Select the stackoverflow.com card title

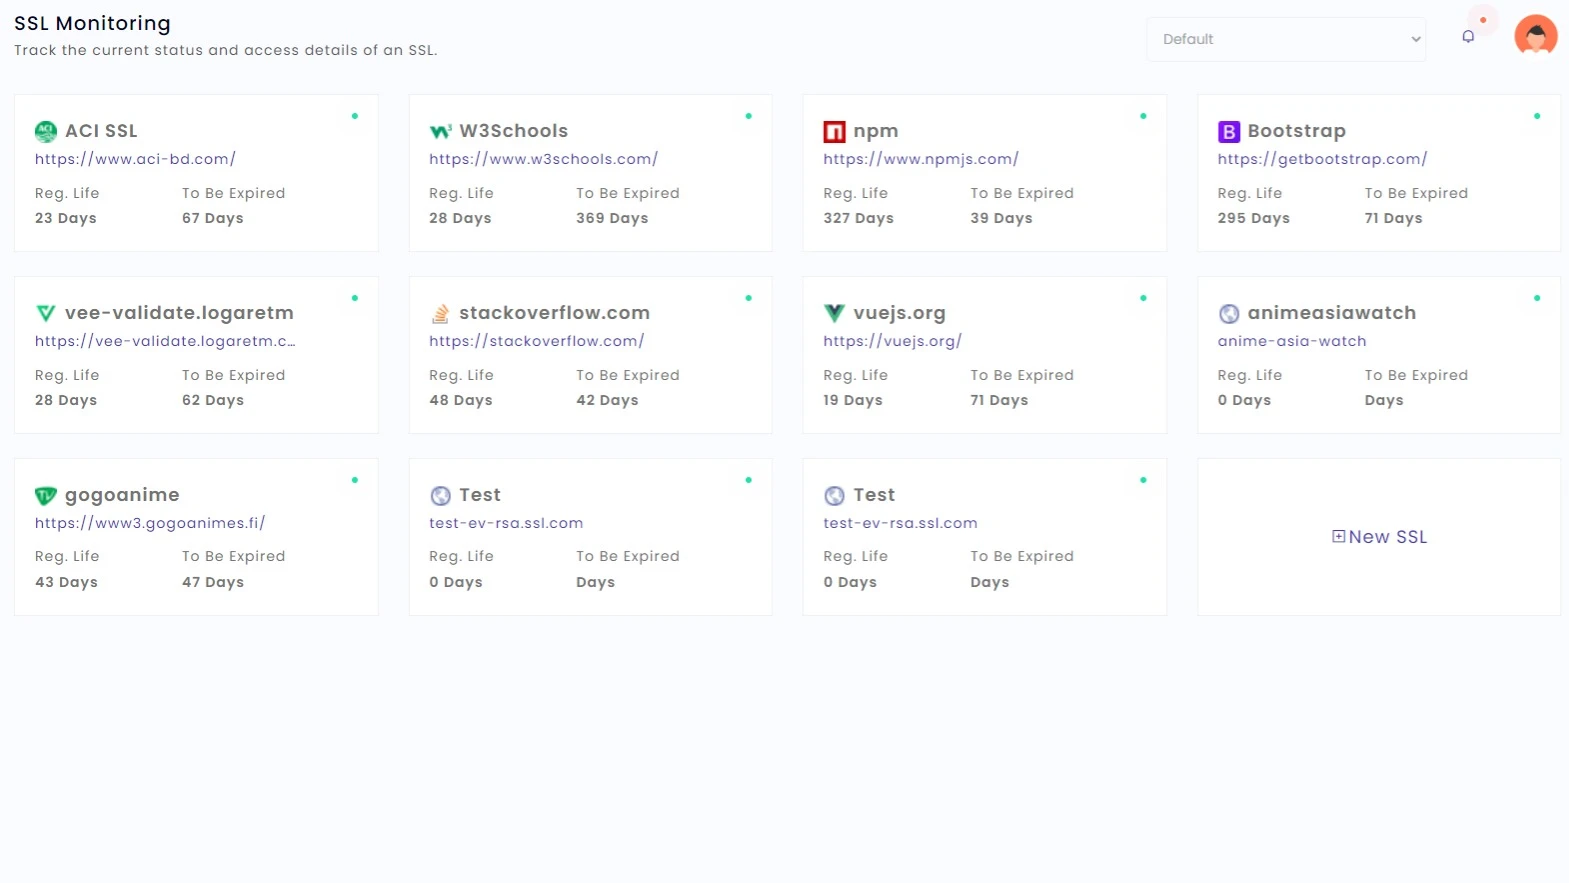(x=554, y=313)
